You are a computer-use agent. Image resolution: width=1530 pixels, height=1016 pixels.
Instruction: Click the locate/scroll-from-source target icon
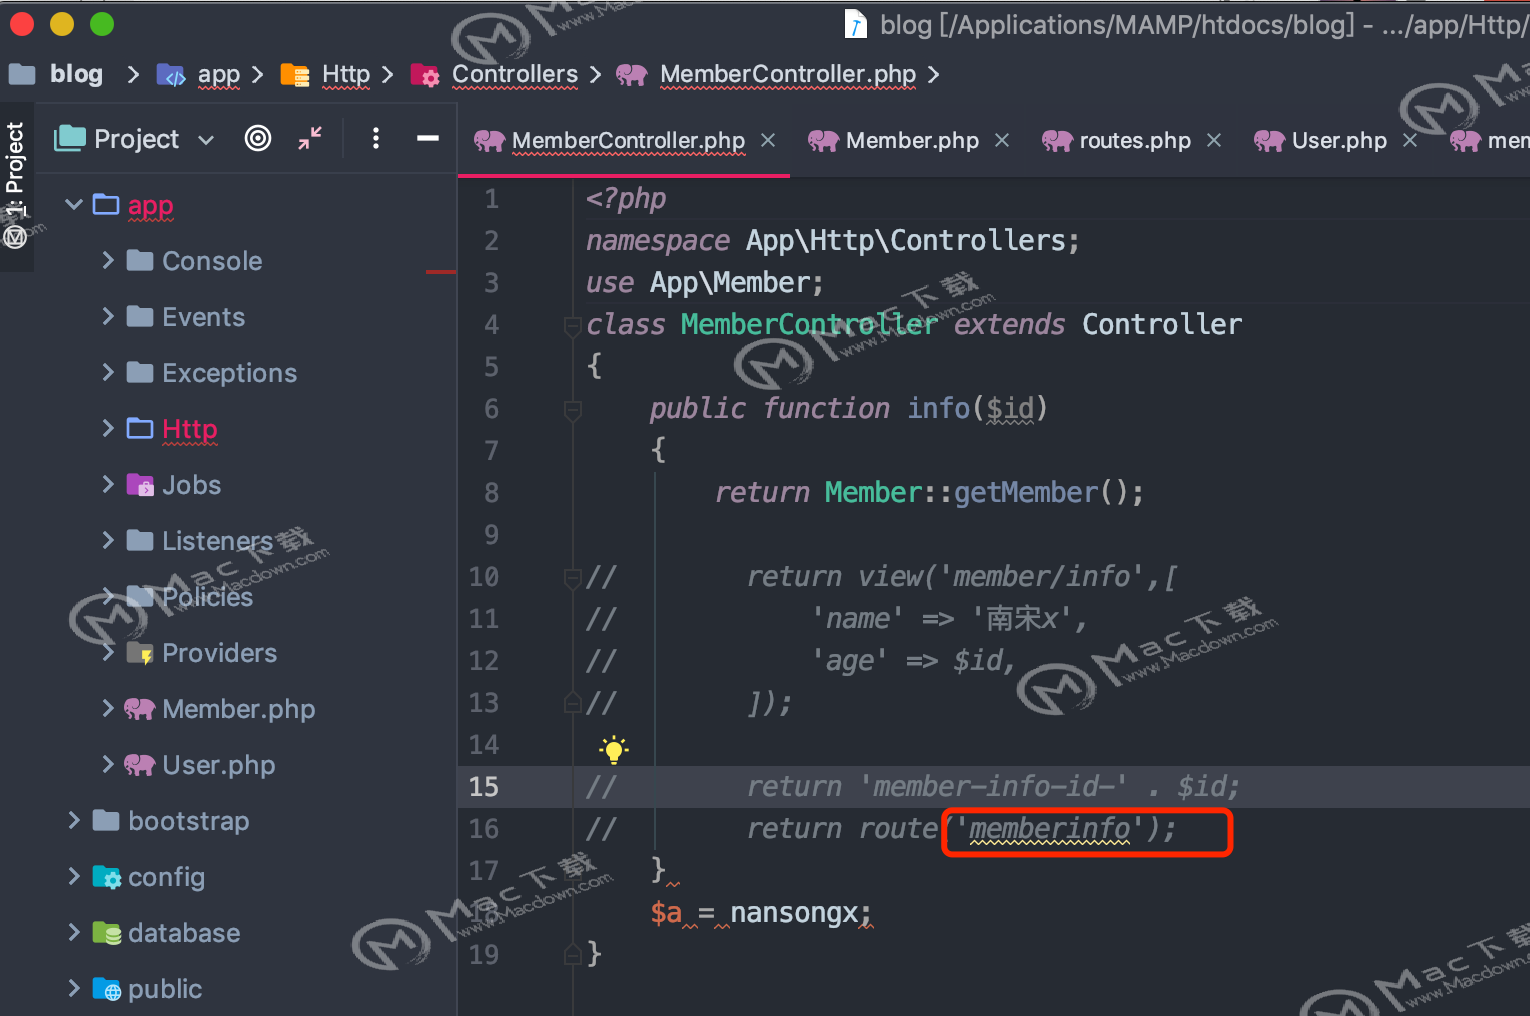coord(258,138)
